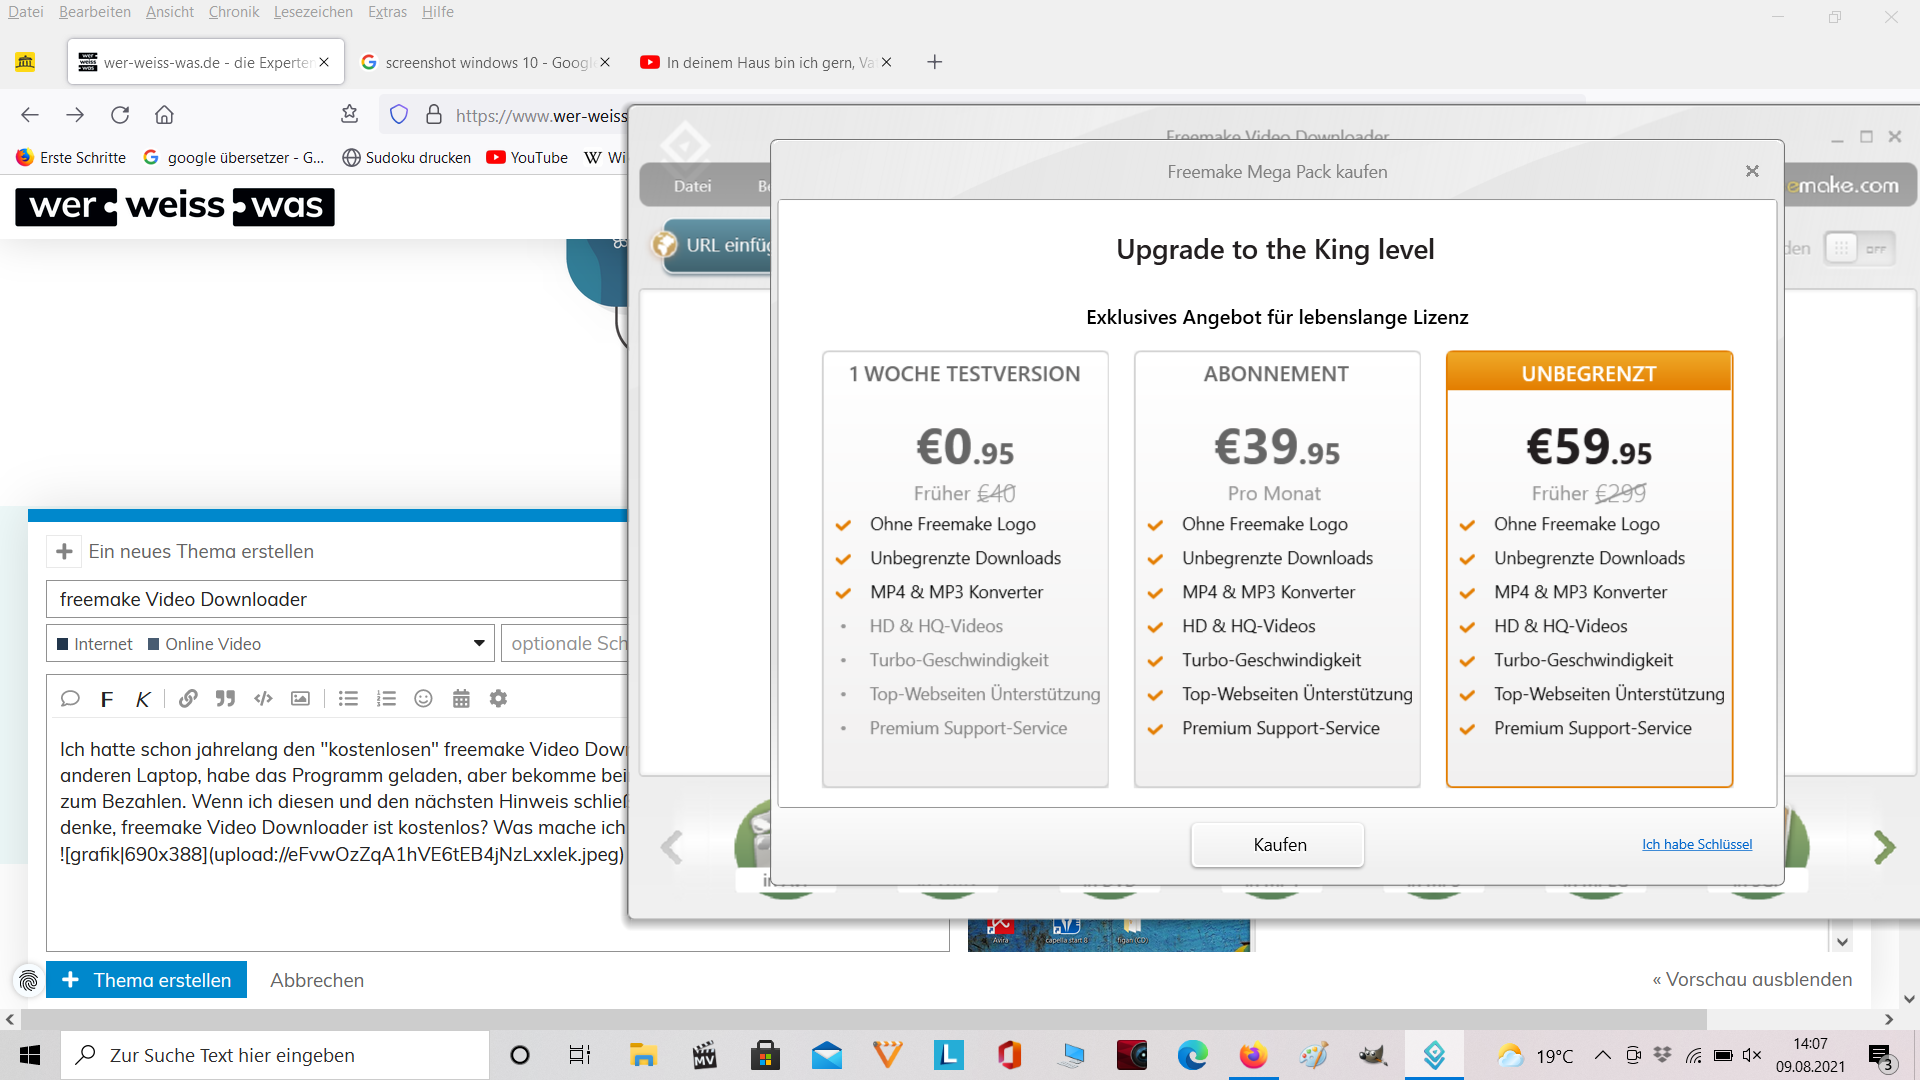Click Ich habe Schlüssel link

tap(1697, 844)
